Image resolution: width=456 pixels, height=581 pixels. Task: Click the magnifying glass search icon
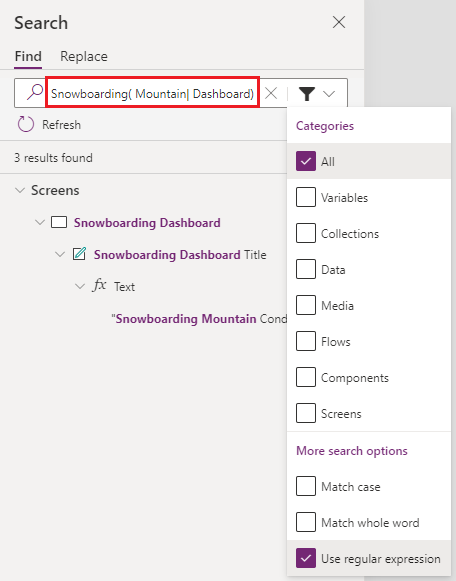[34, 92]
